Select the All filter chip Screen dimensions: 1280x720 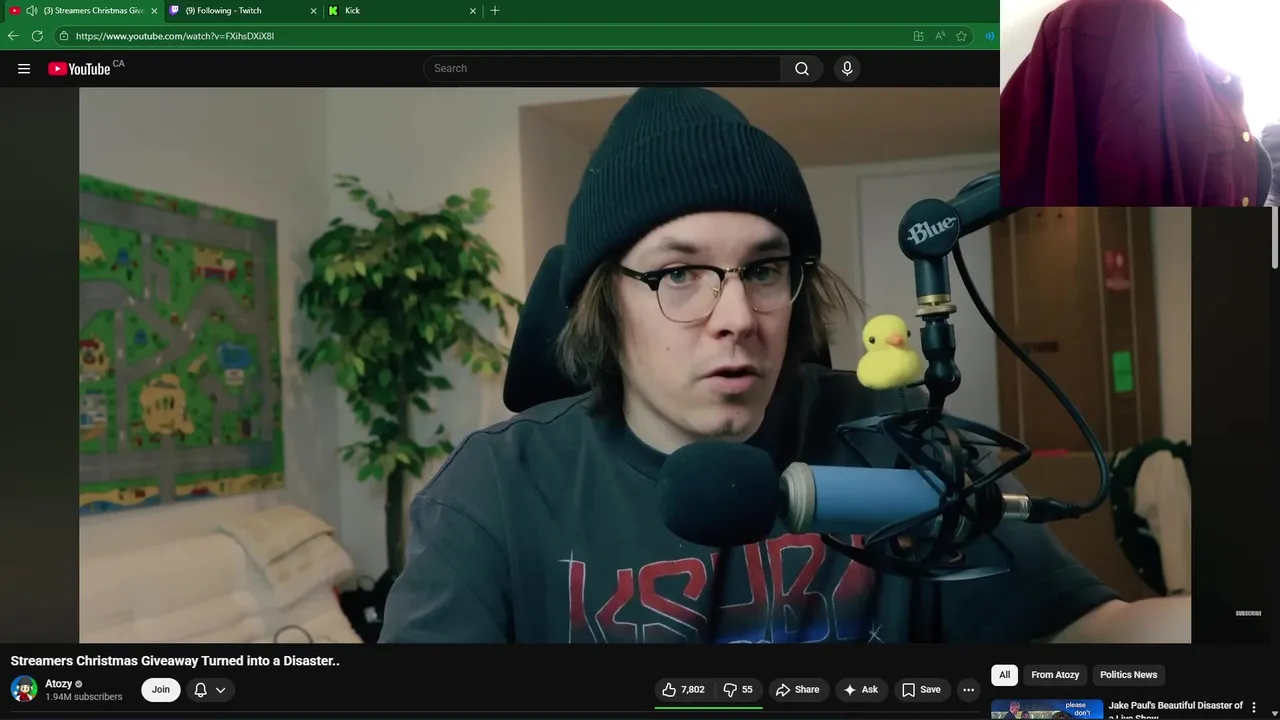[1004, 675]
